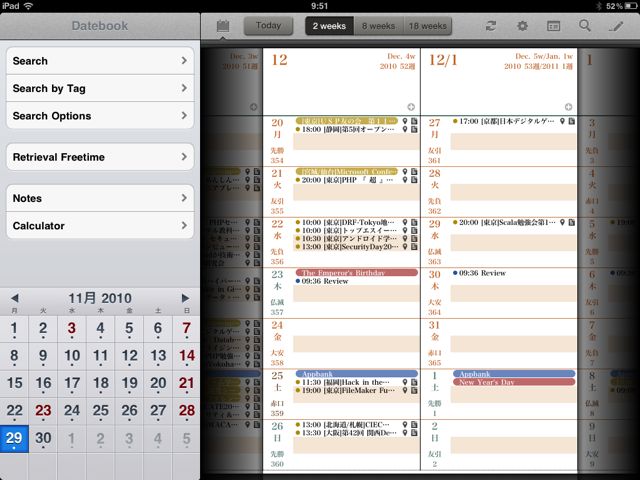Tap week header 12 Dec. 4w
Viewport: 640px width, 480px height.
pos(341,82)
